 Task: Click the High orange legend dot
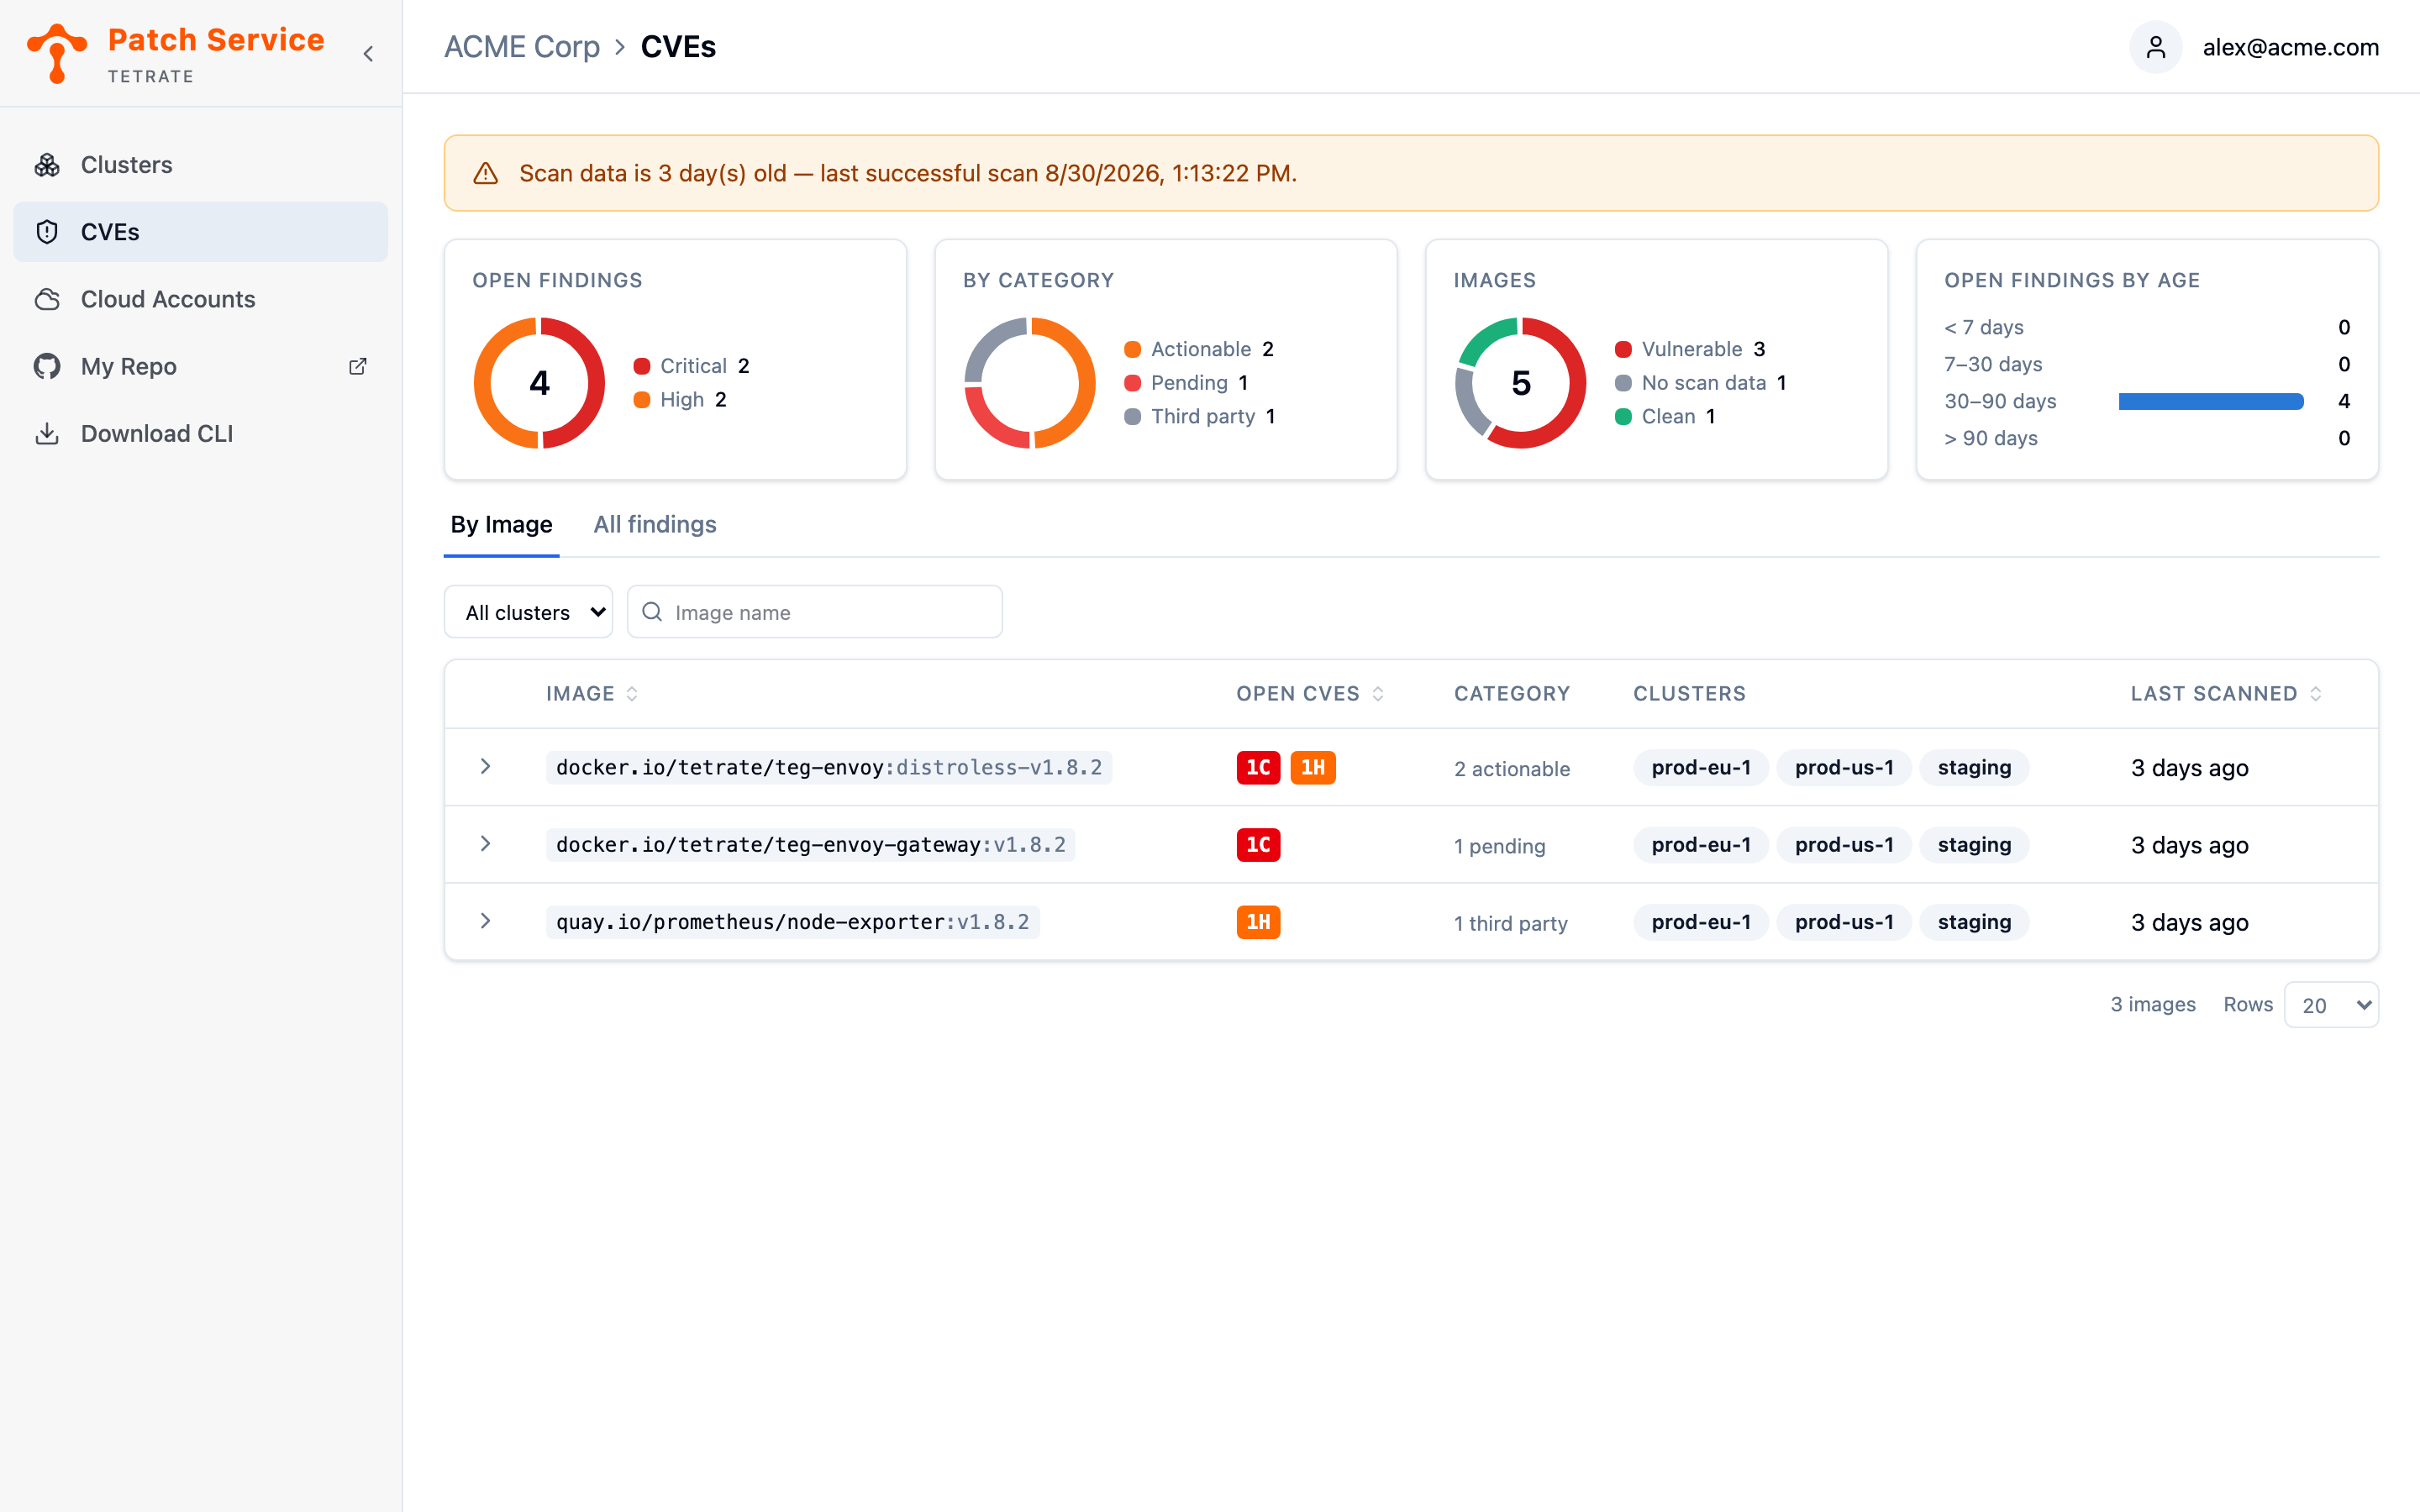[642, 400]
